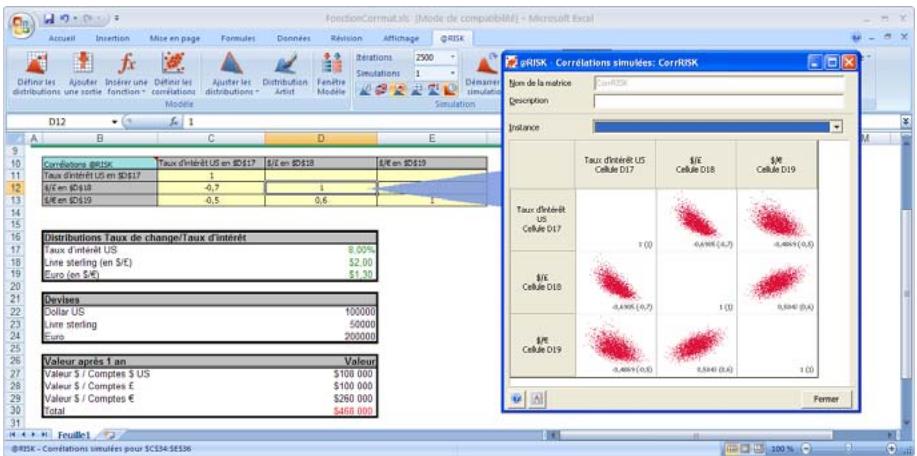Image resolution: width=917 pixels, height=456 pixels.
Task: Click the help icon in @RISK dialog
Action: (x=517, y=398)
